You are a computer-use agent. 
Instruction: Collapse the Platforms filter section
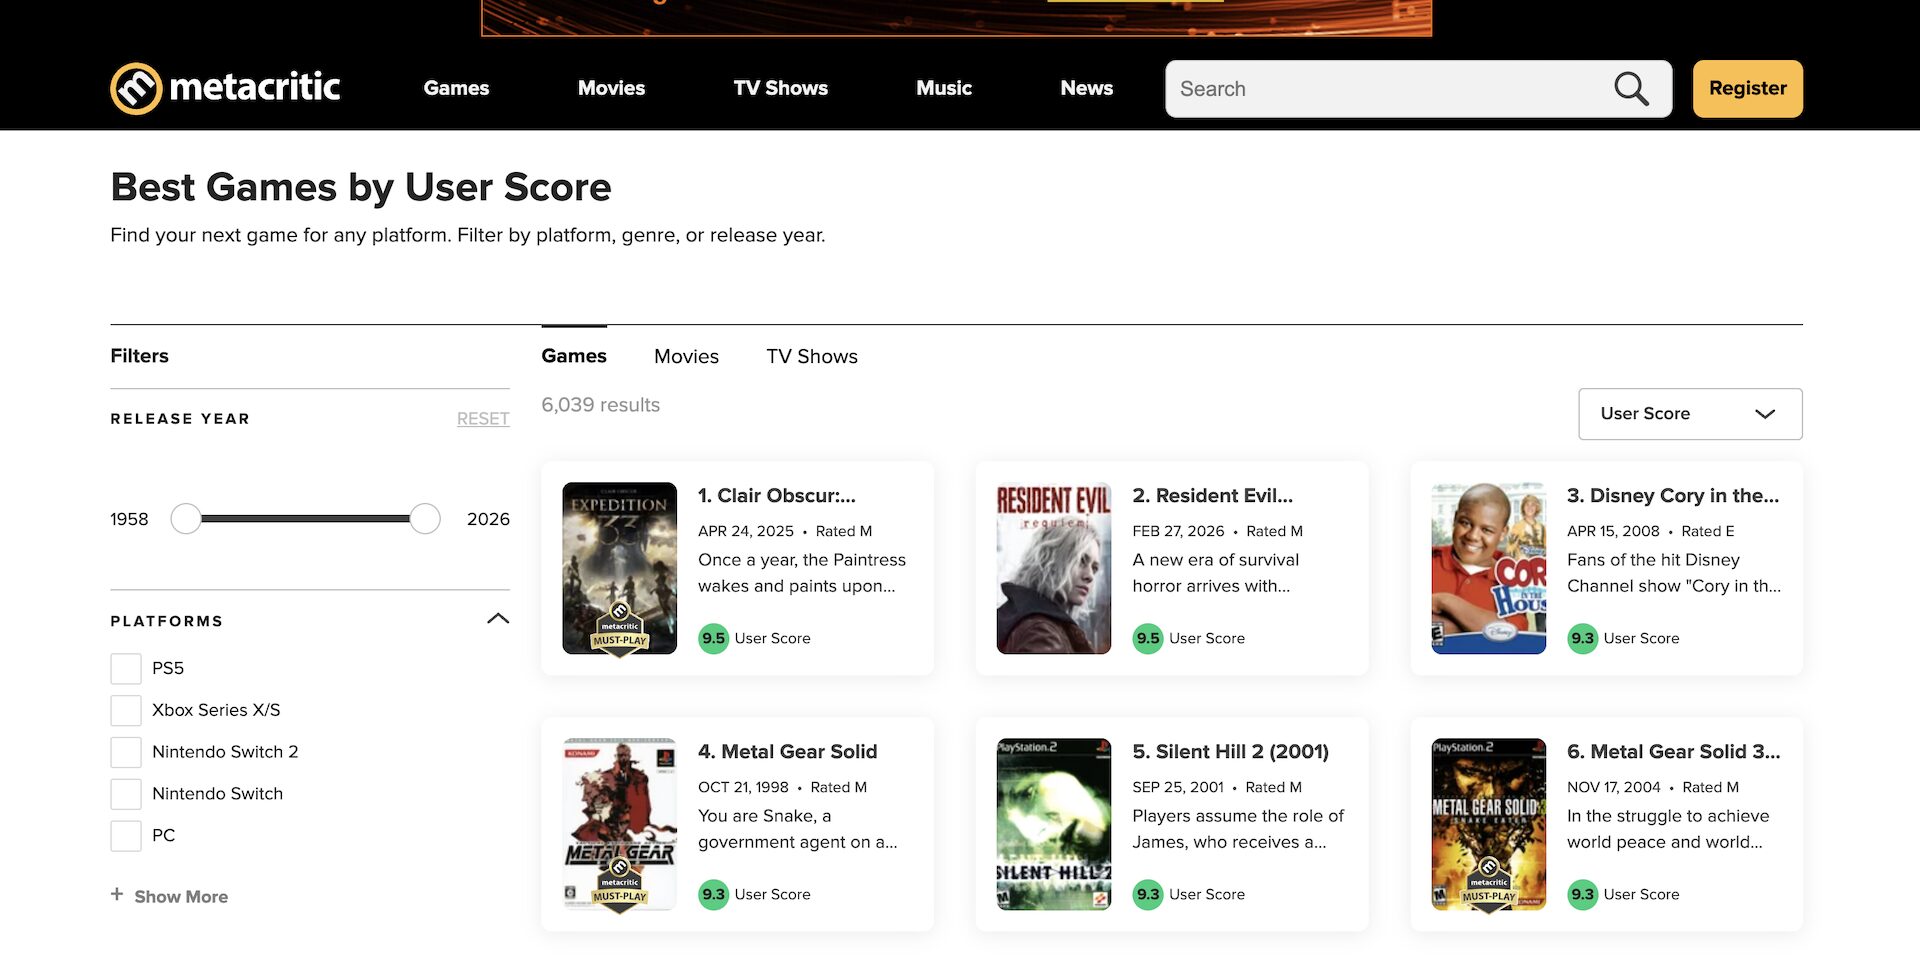pyautogui.click(x=497, y=619)
